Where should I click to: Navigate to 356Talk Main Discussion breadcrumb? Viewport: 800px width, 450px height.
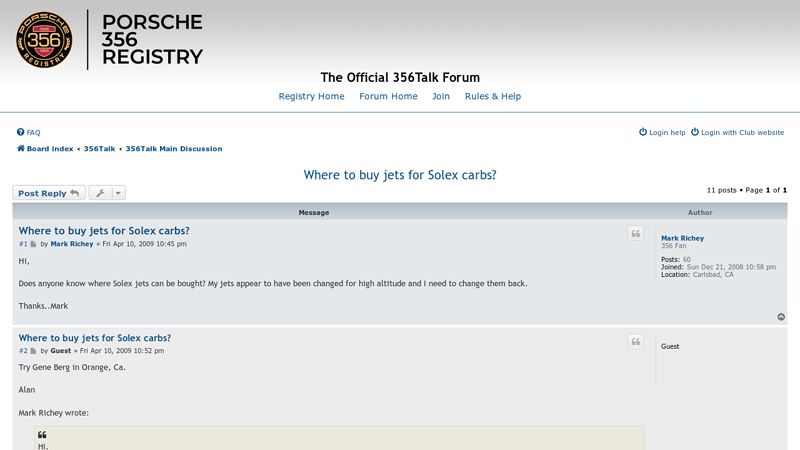click(x=173, y=149)
